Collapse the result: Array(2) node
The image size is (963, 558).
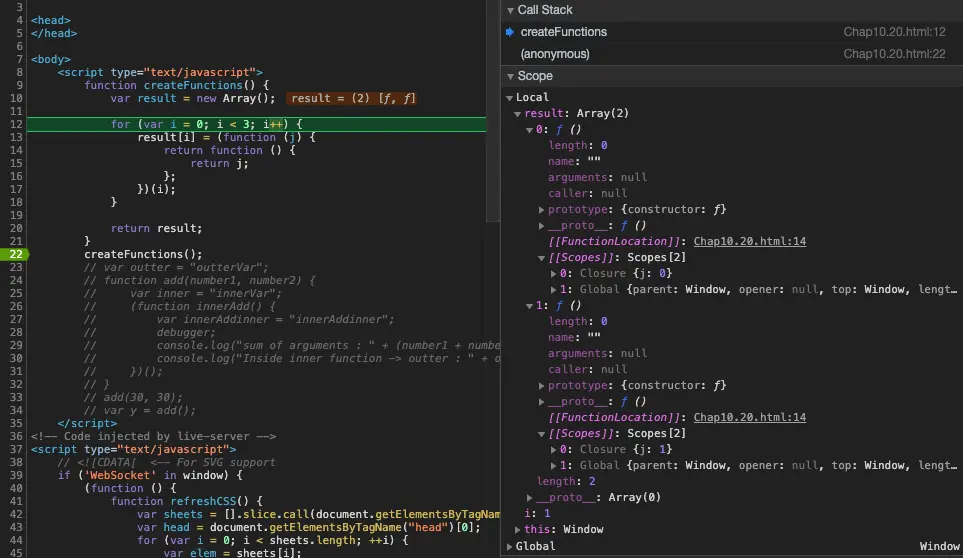(x=518, y=114)
